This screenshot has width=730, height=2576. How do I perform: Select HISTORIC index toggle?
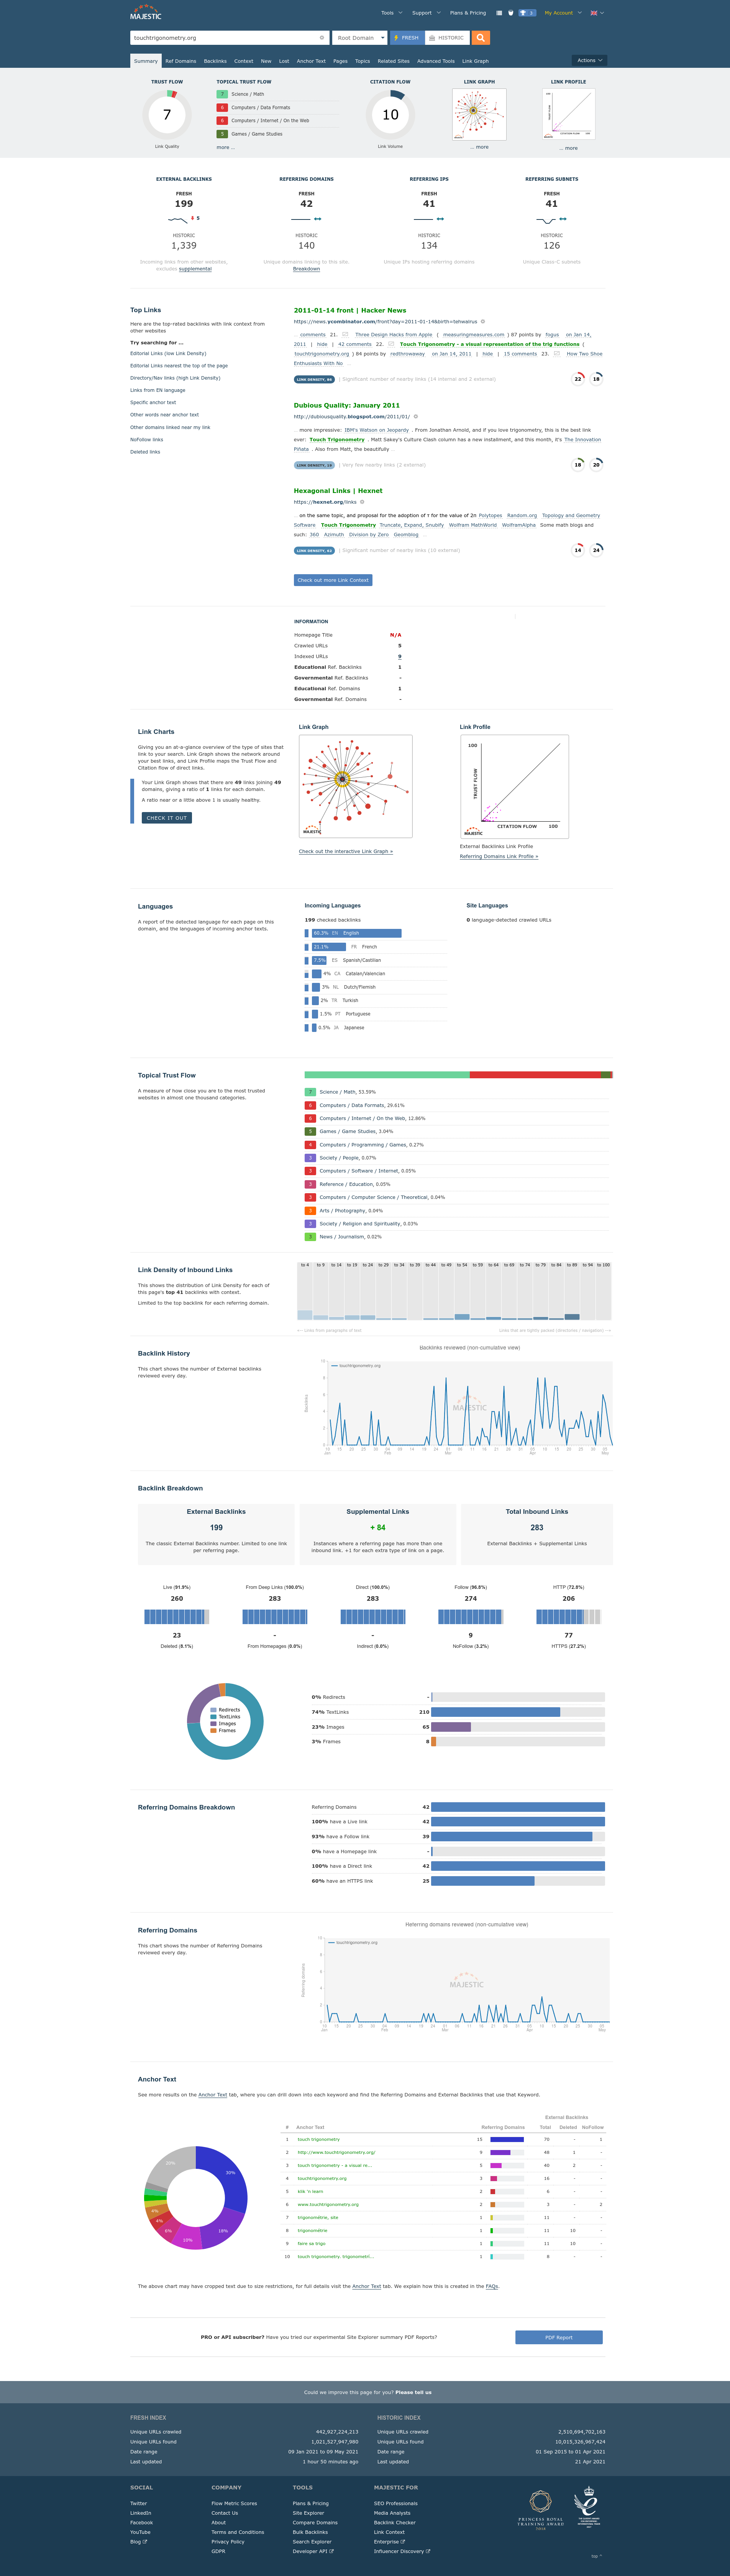click(446, 38)
